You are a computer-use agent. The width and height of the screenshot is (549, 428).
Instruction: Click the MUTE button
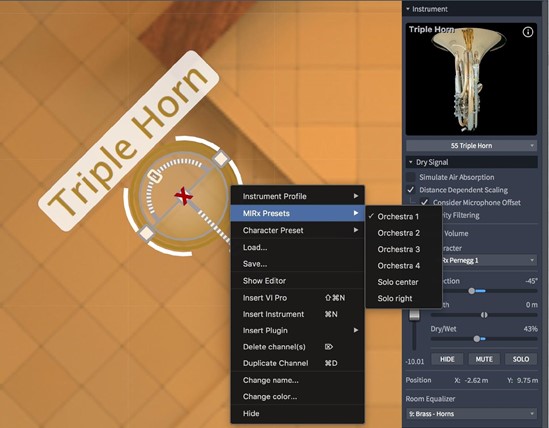[484, 359]
